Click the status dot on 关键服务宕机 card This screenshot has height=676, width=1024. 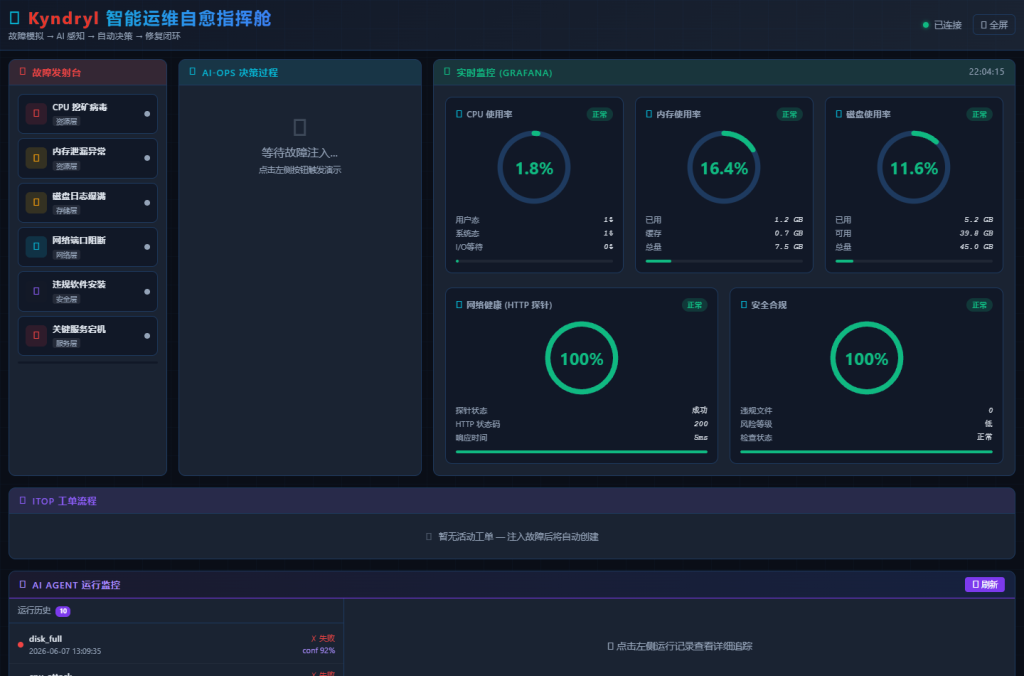point(147,336)
